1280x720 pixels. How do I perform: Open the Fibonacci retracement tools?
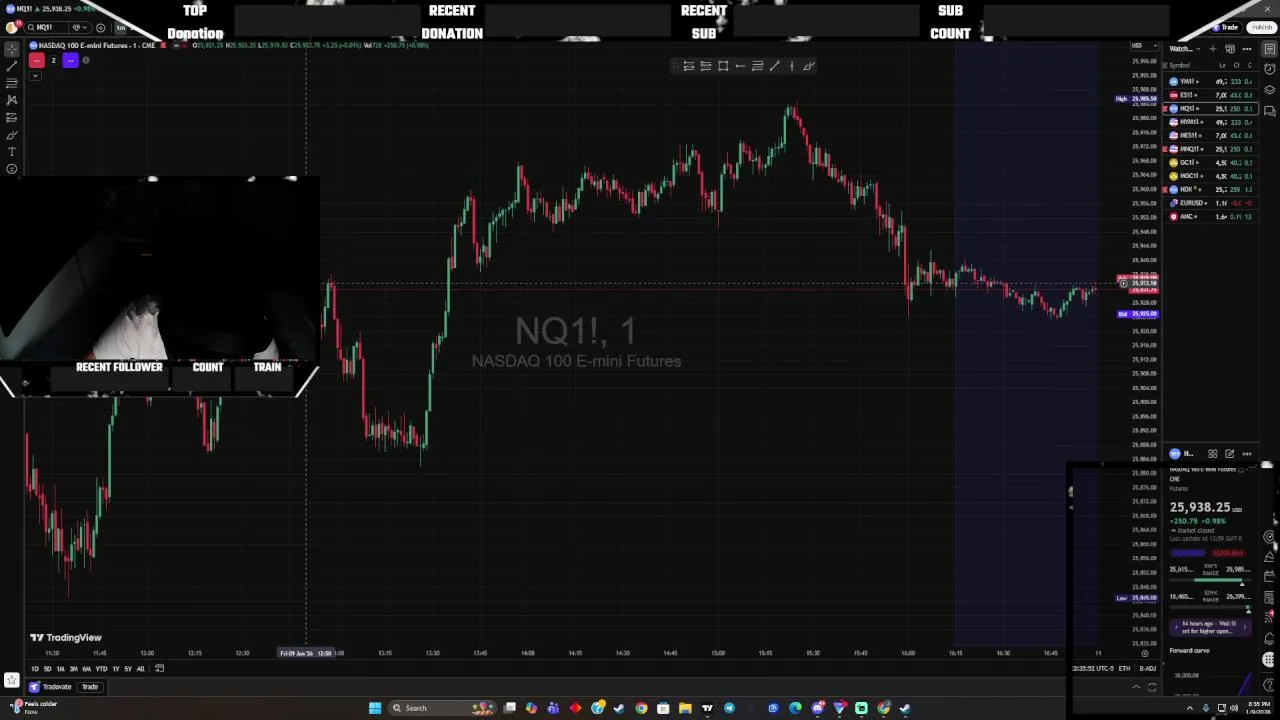point(11,82)
